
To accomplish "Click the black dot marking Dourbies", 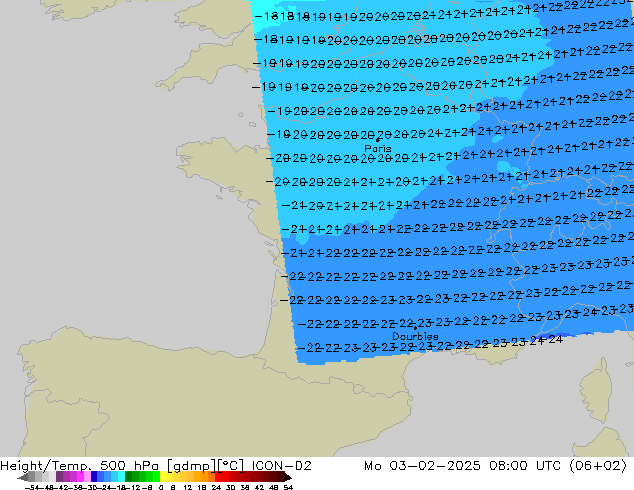I will point(415,328).
